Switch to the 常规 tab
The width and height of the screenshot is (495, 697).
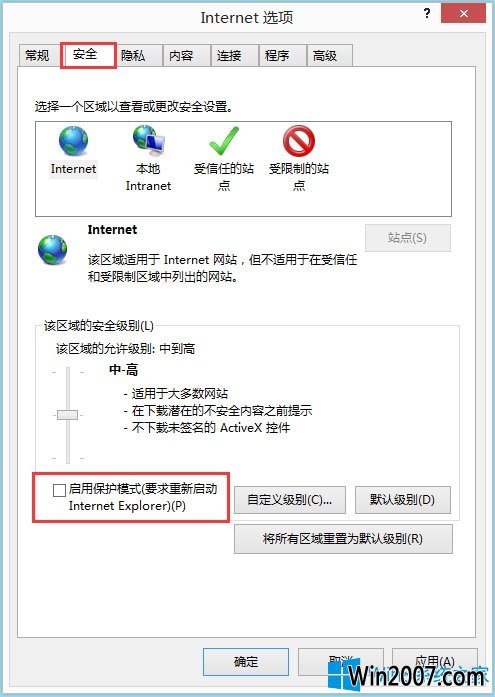click(x=37, y=56)
